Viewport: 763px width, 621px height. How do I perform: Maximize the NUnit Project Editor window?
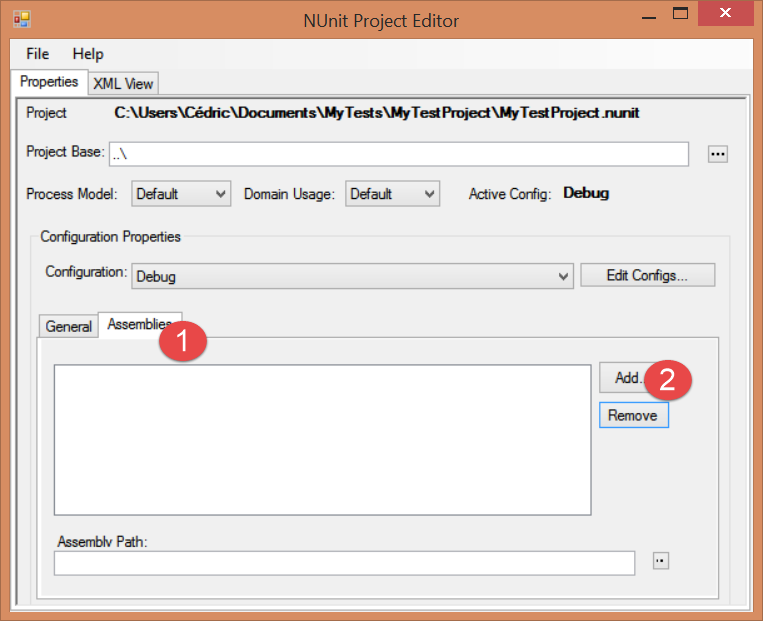tap(680, 14)
